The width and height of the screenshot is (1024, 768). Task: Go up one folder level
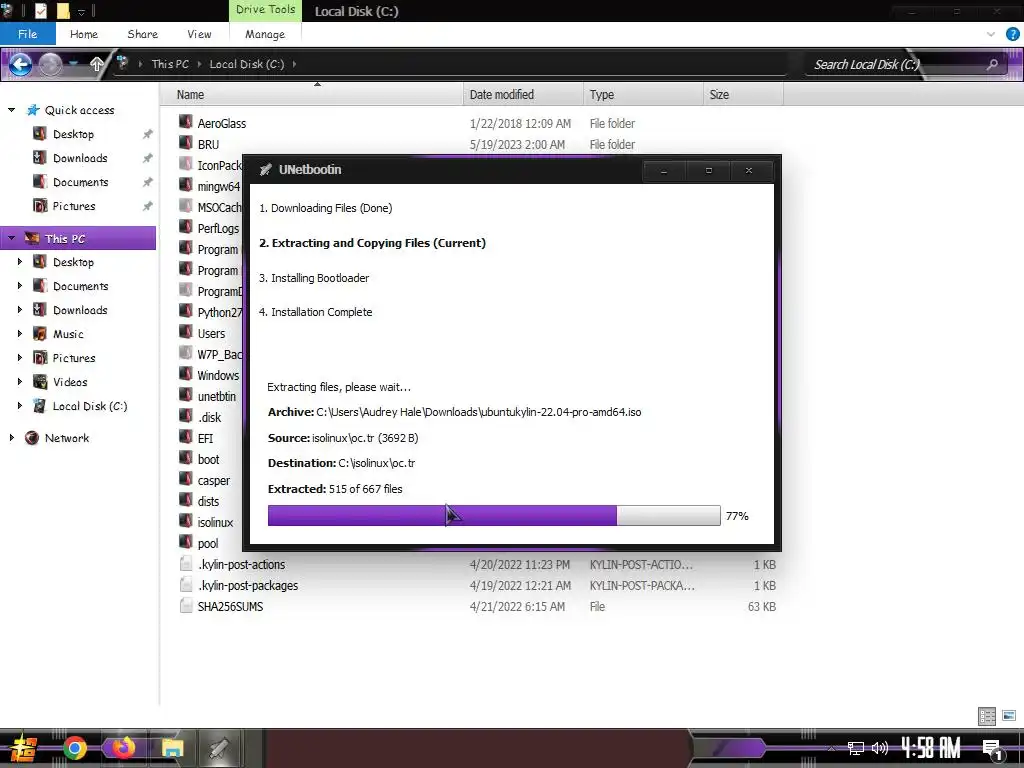click(97, 64)
